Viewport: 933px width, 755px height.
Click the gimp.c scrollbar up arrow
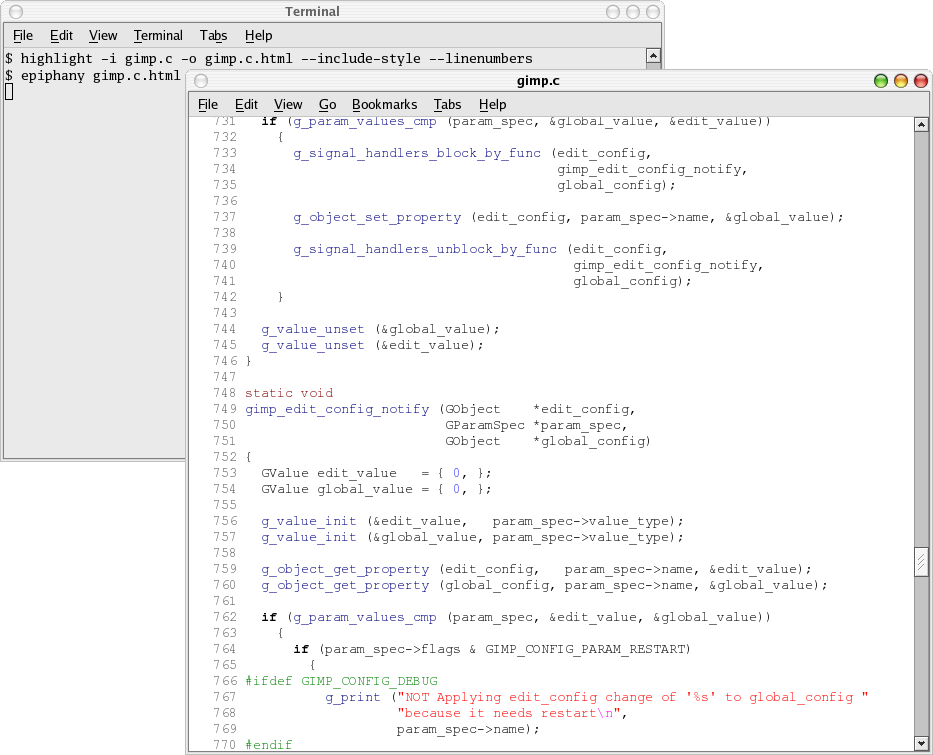click(x=921, y=124)
